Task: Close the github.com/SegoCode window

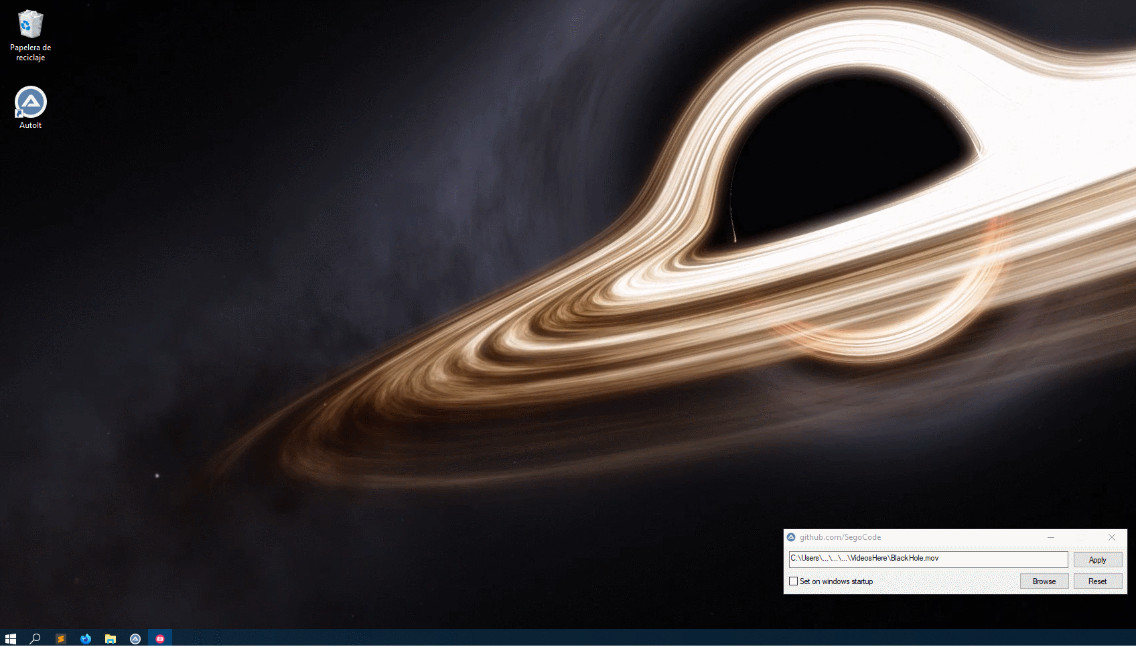Action: coord(1111,537)
